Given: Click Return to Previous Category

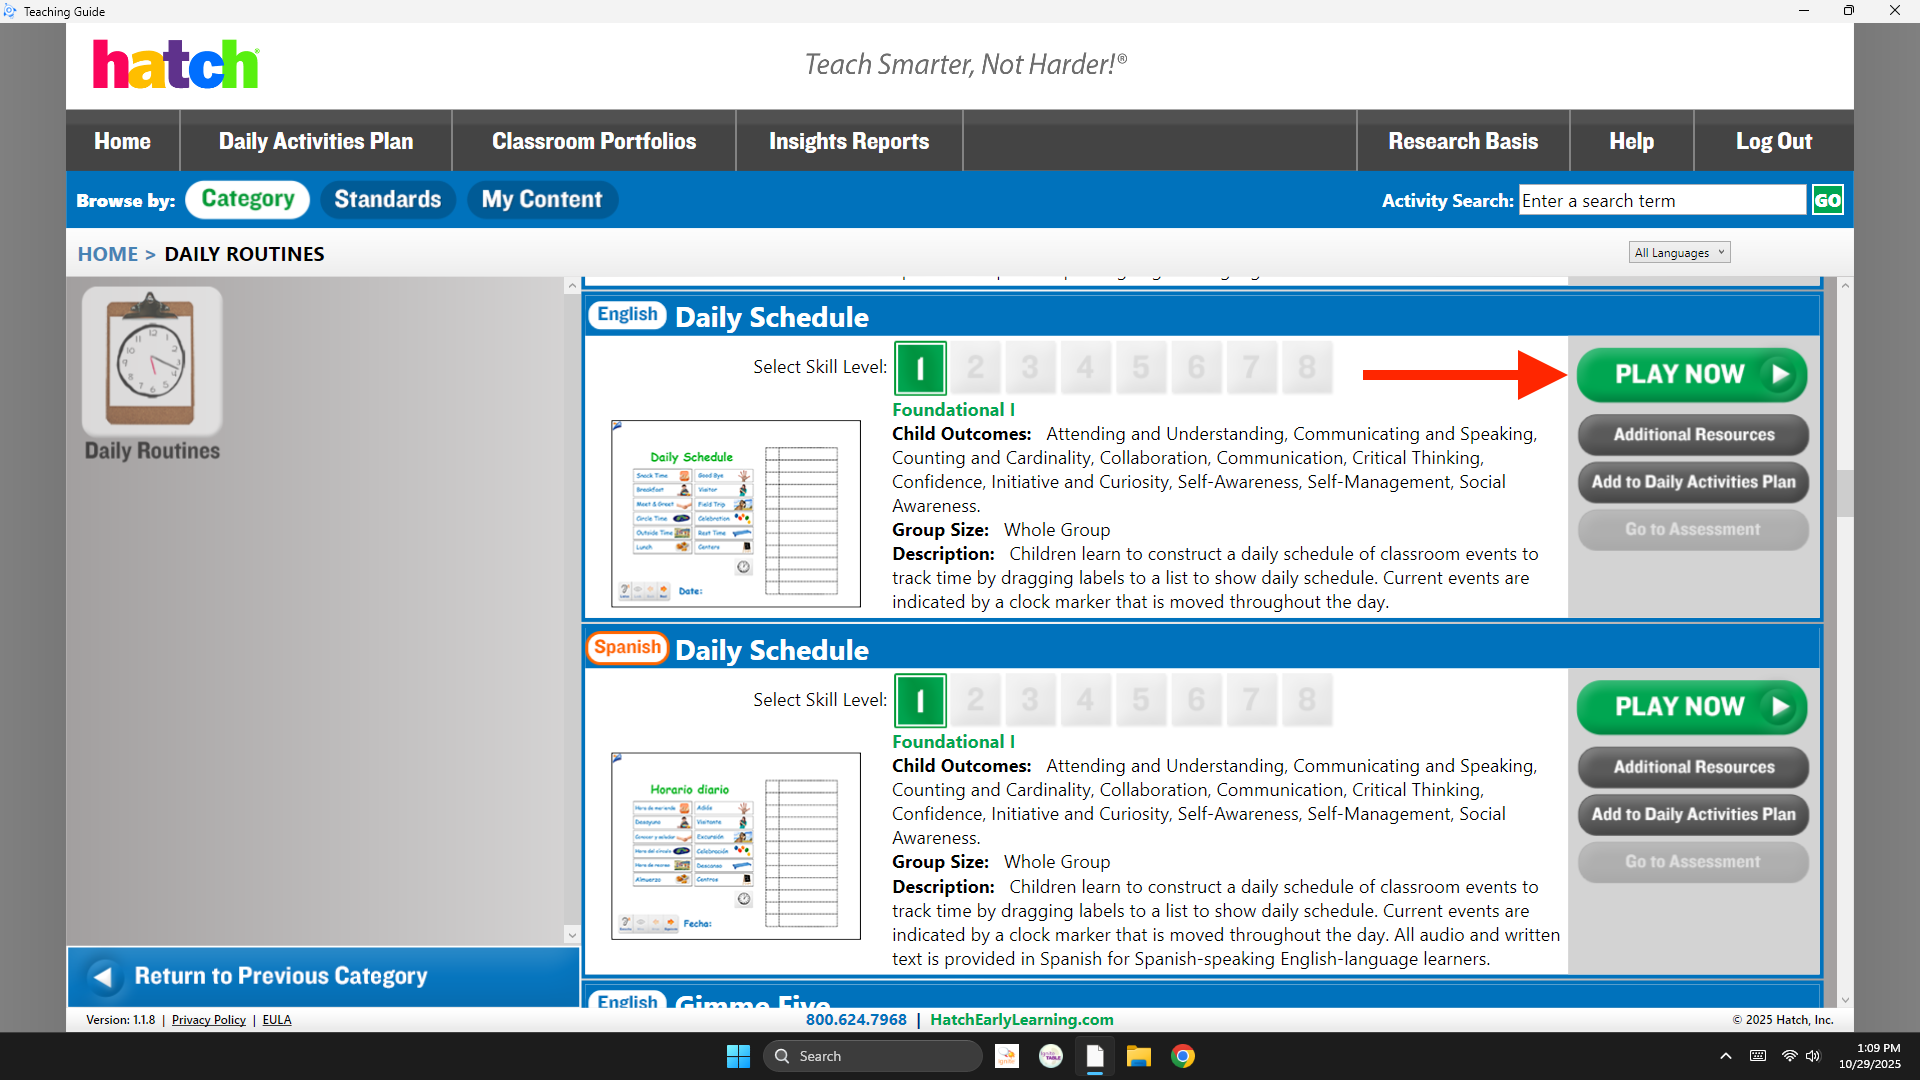Looking at the screenshot, I should 323,976.
